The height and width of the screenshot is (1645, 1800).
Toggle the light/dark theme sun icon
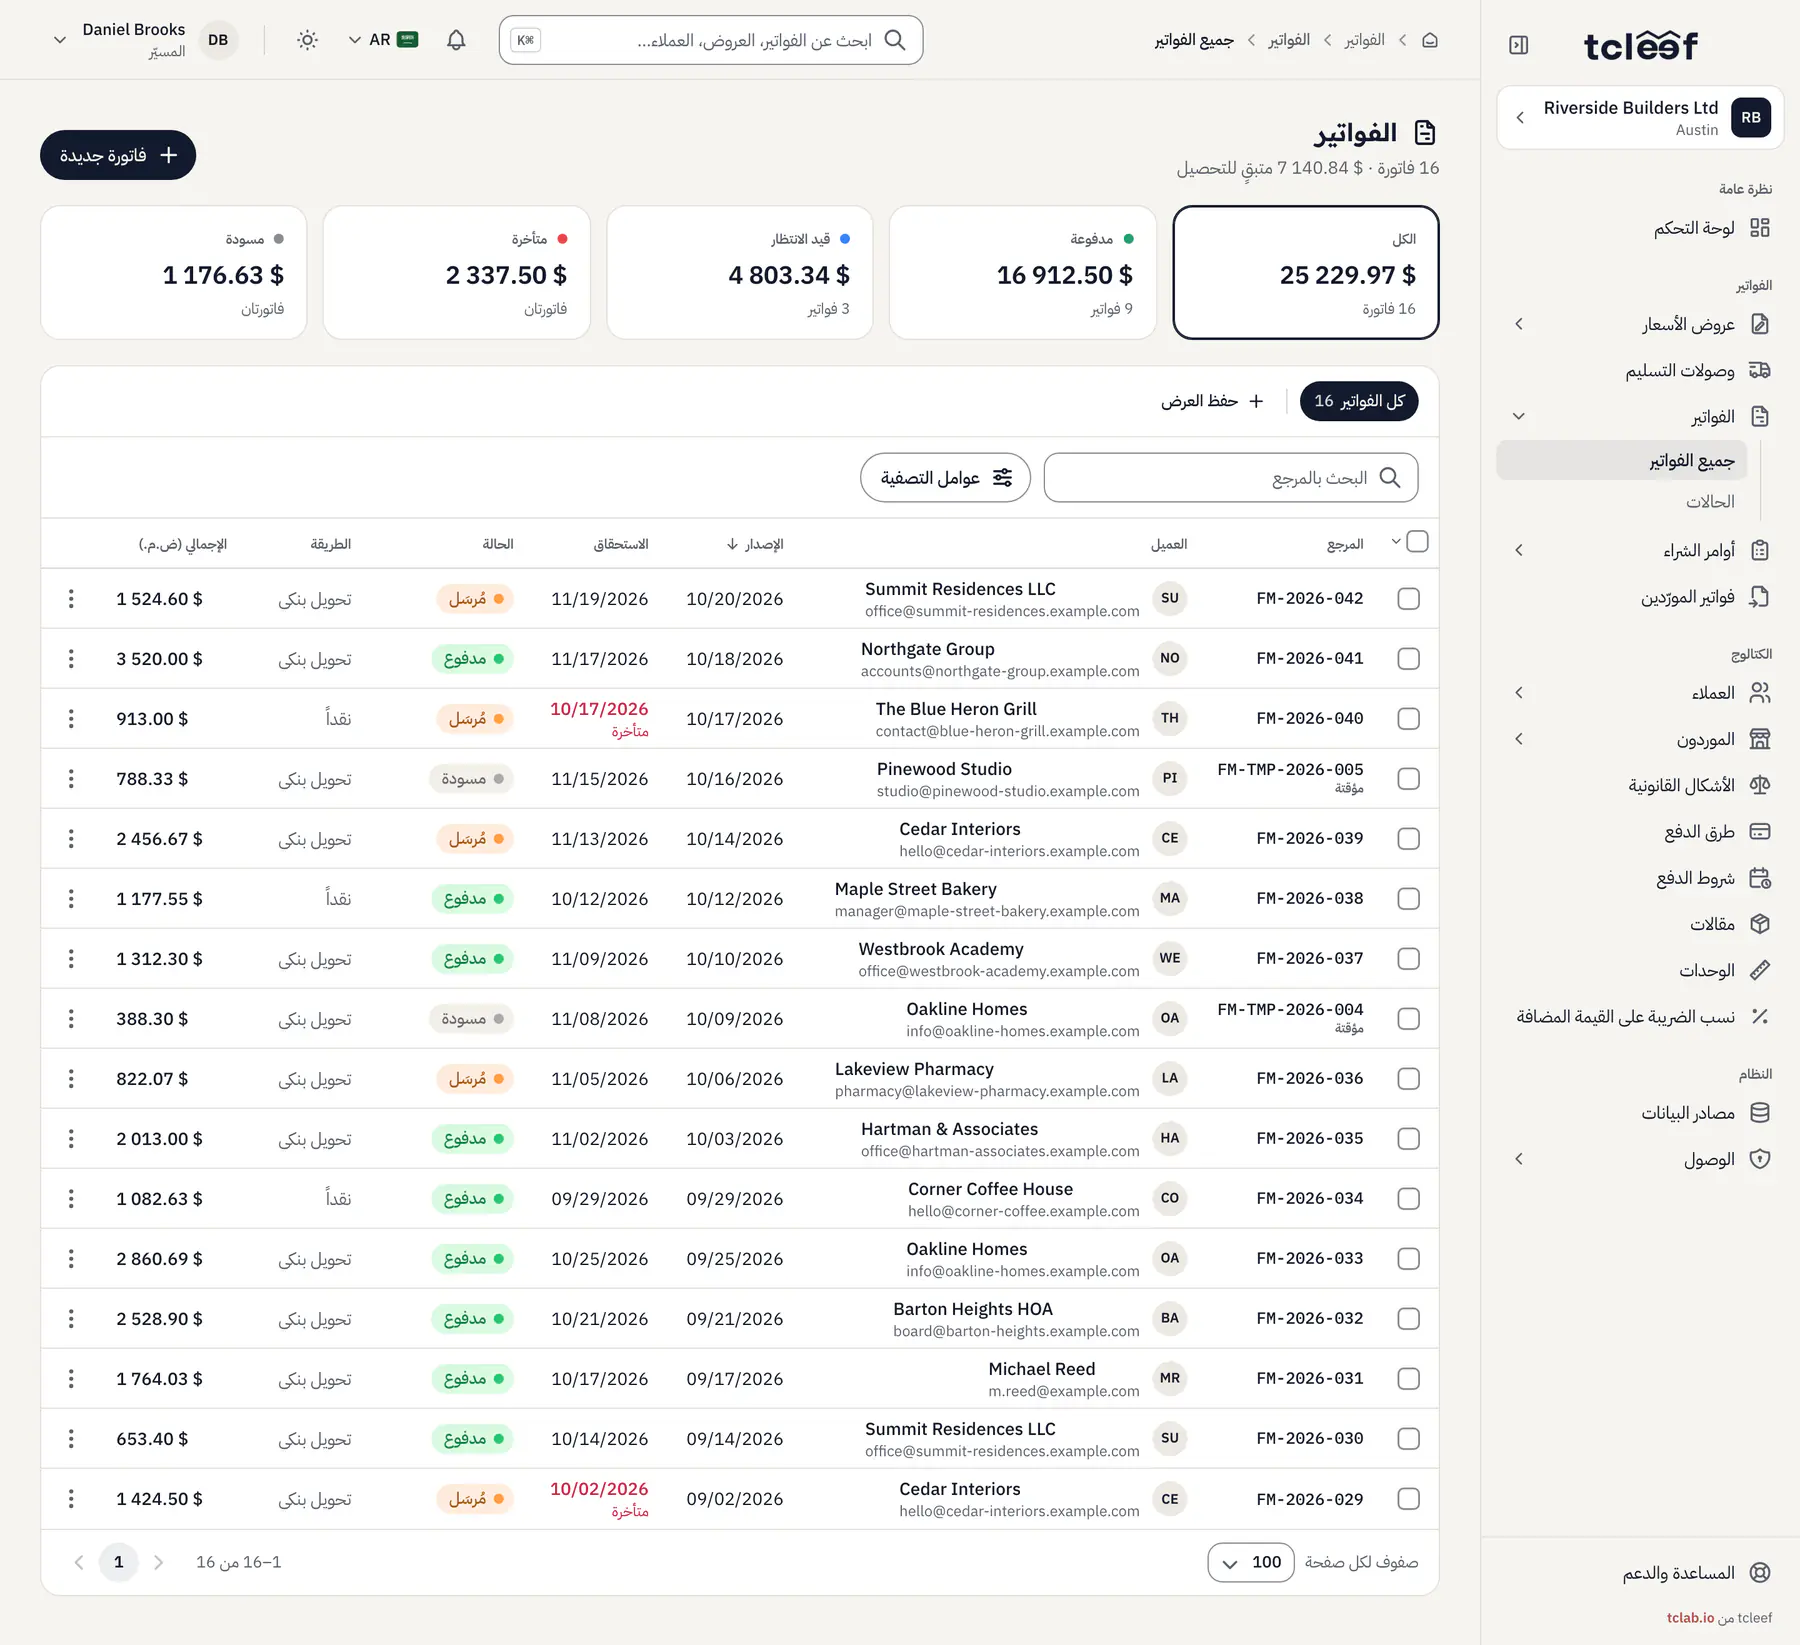(x=308, y=40)
